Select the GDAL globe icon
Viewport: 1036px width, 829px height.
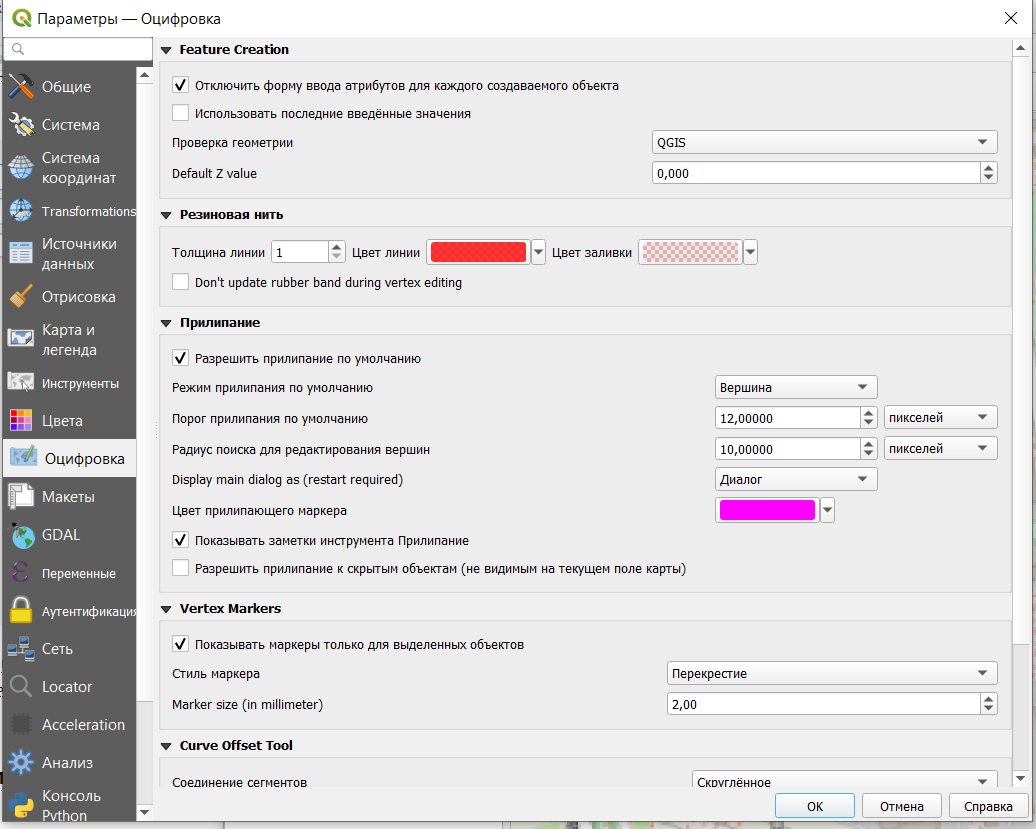[x=20, y=535]
